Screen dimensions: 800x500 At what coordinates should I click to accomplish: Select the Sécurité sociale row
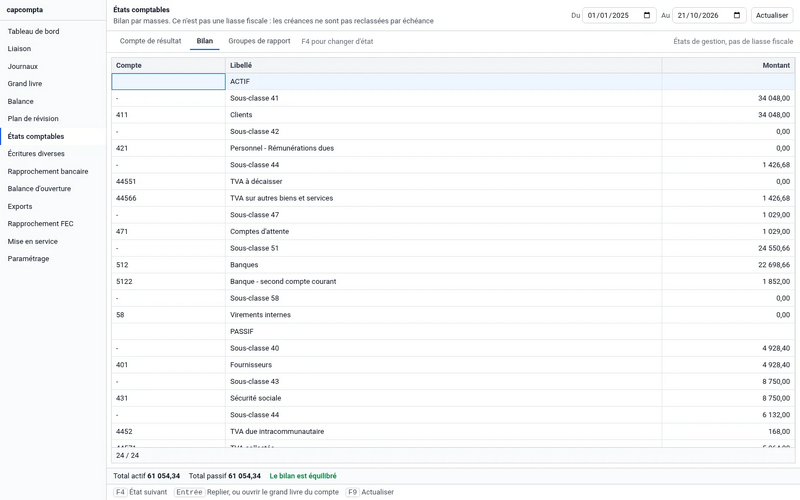point(453,398)
